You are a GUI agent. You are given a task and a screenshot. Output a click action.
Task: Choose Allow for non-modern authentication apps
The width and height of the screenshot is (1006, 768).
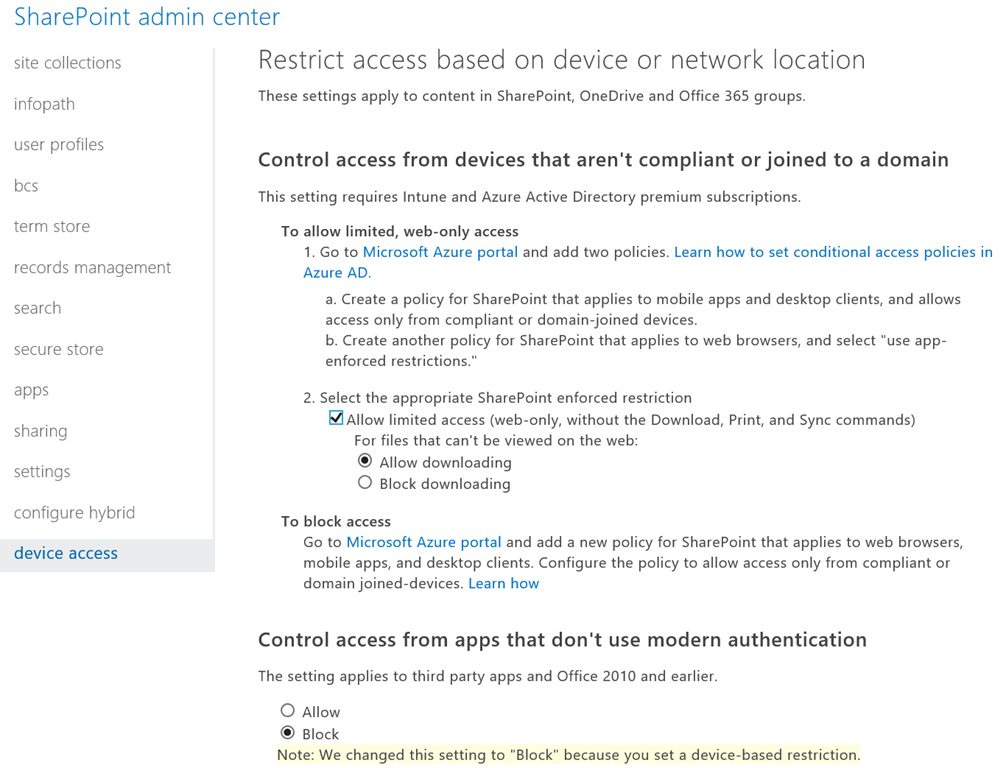tap(288, 711)
